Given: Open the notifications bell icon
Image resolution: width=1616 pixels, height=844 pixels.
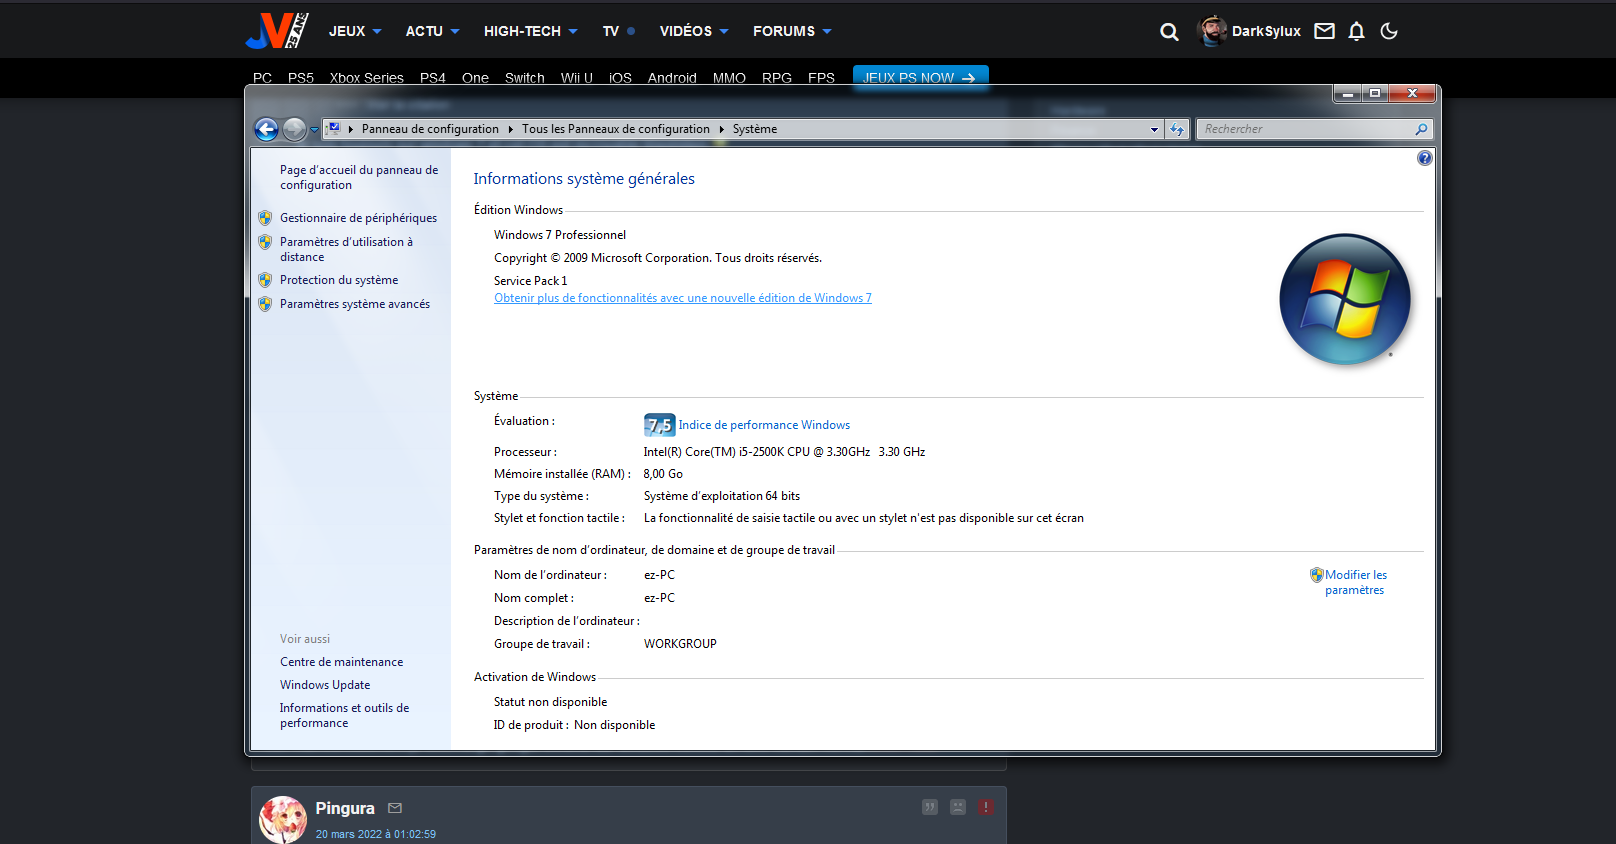Looking at the screenshot, I should (x=1356, y=31).
